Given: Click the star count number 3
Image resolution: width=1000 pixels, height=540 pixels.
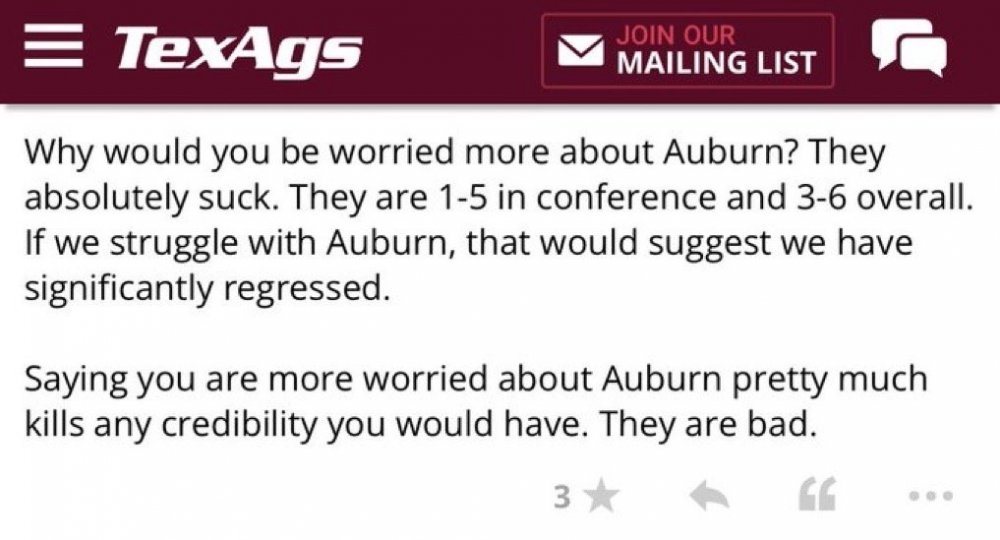Looking at the screenshot, I should tap(563, 497).
